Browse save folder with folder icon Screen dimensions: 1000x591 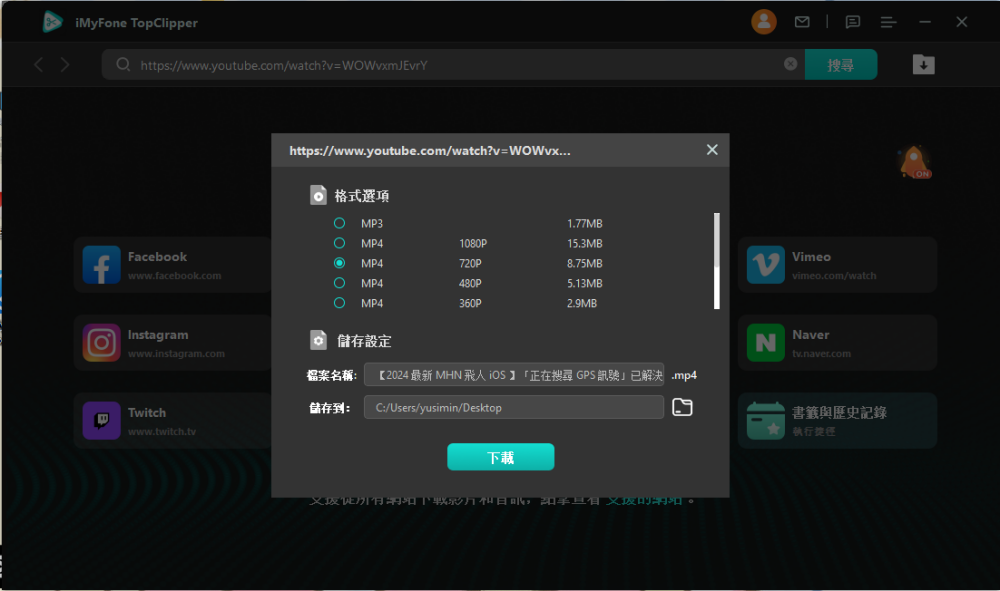682,407
